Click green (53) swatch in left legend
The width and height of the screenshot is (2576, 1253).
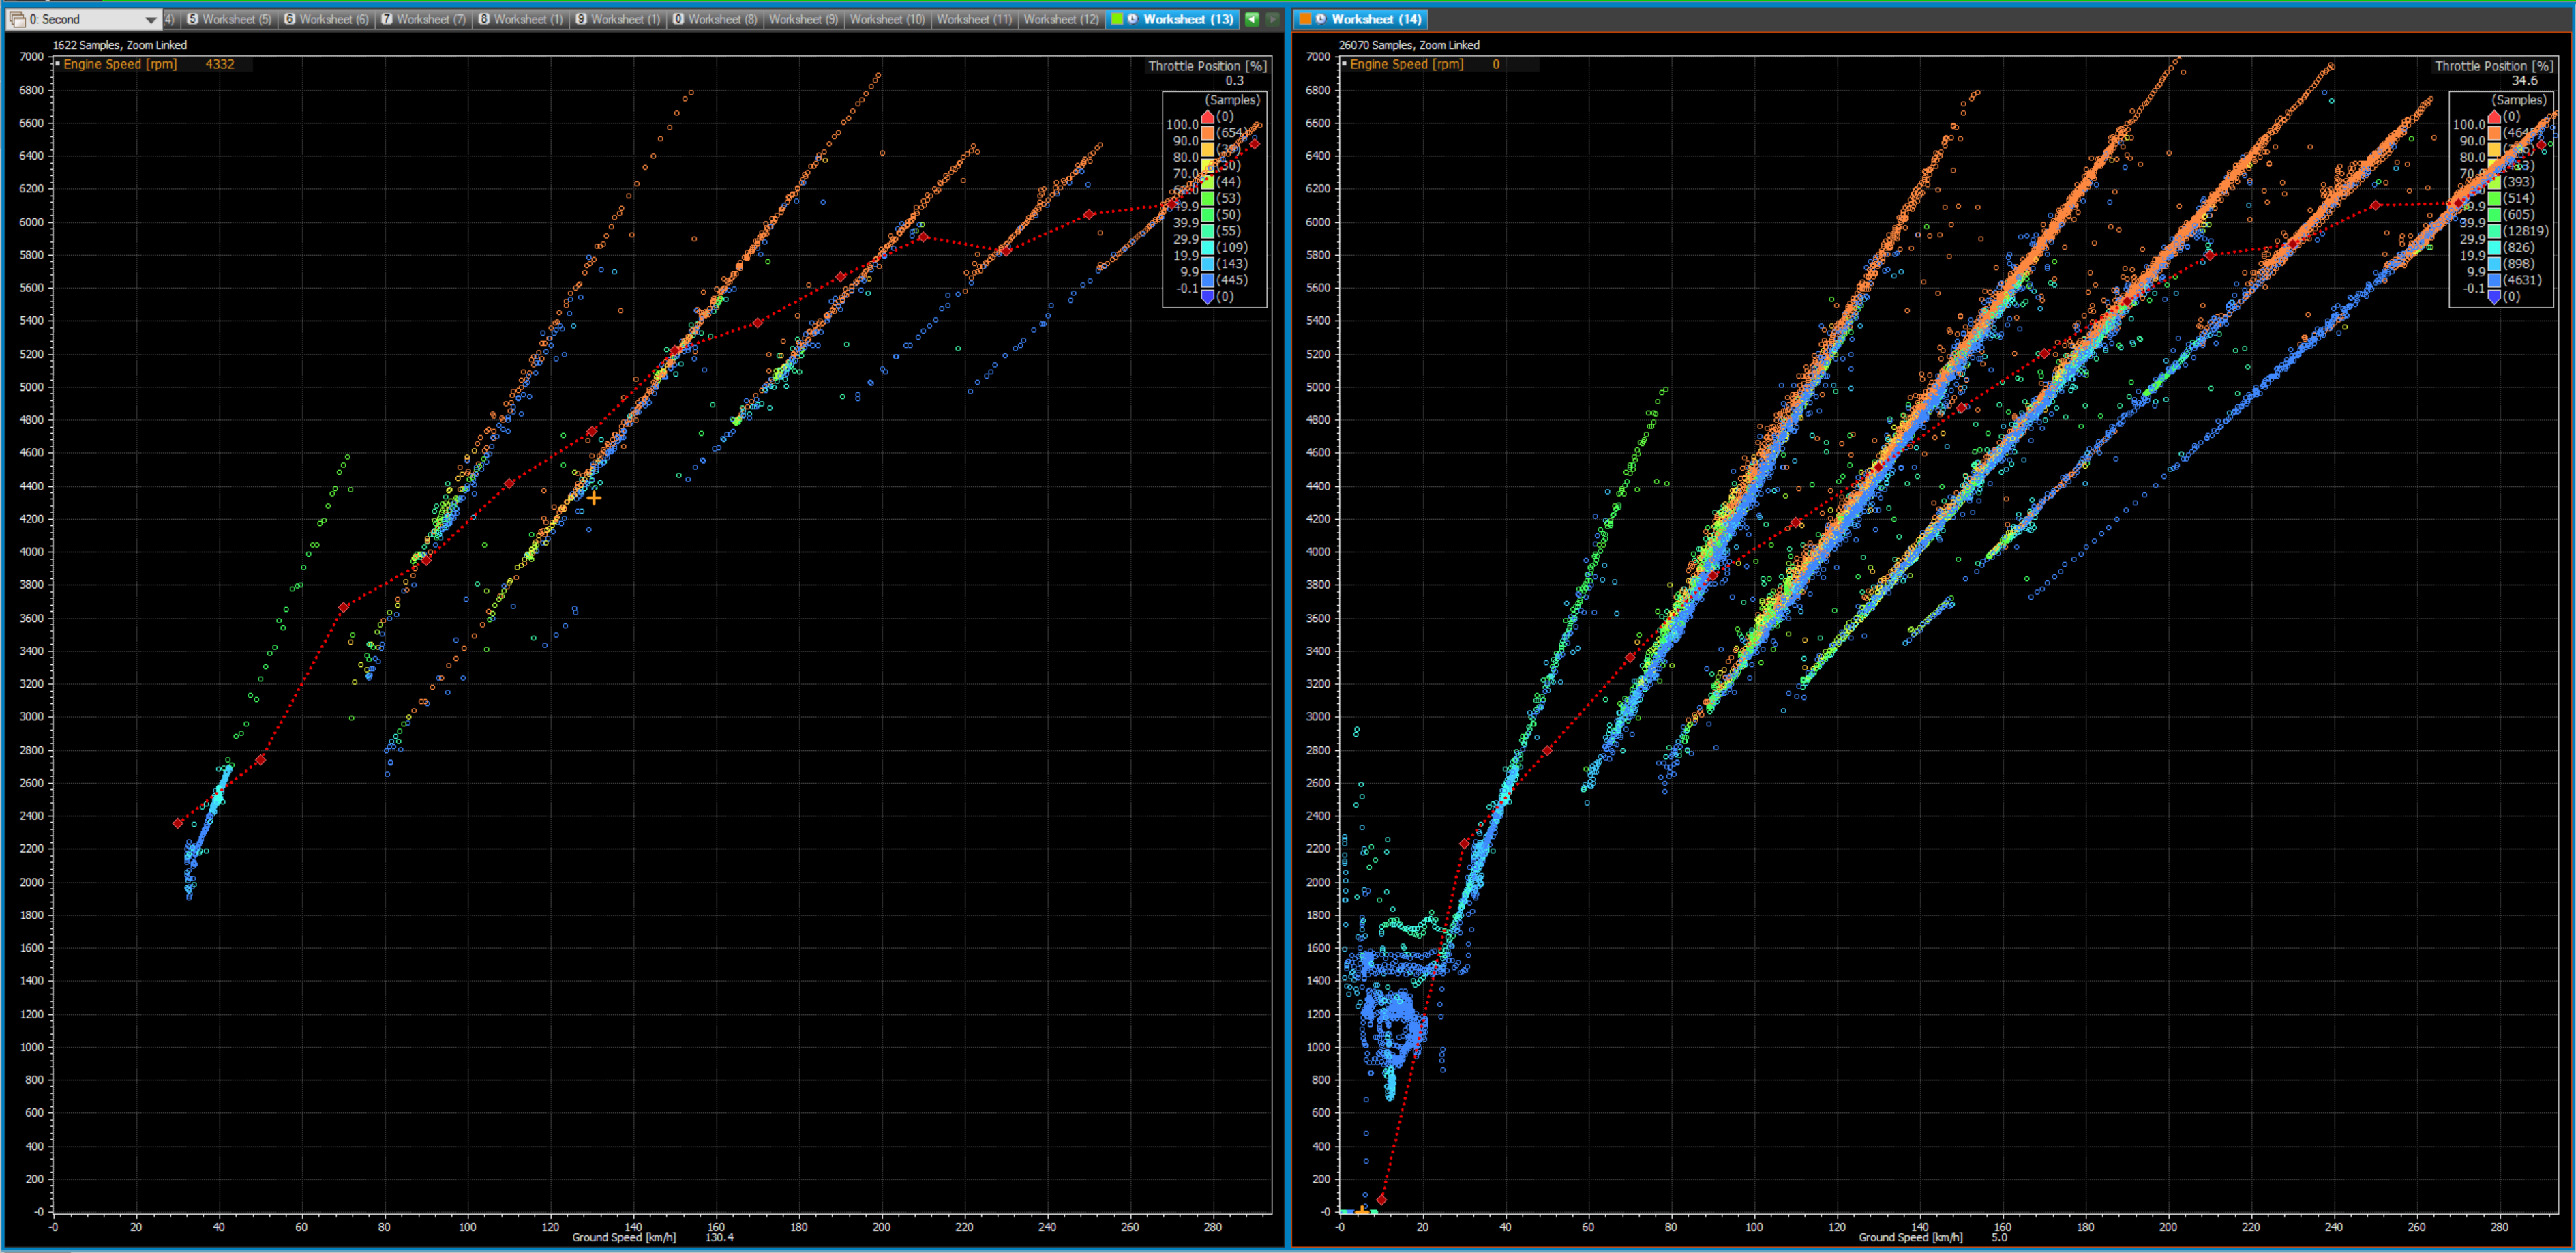click(x=1207, y=198)
